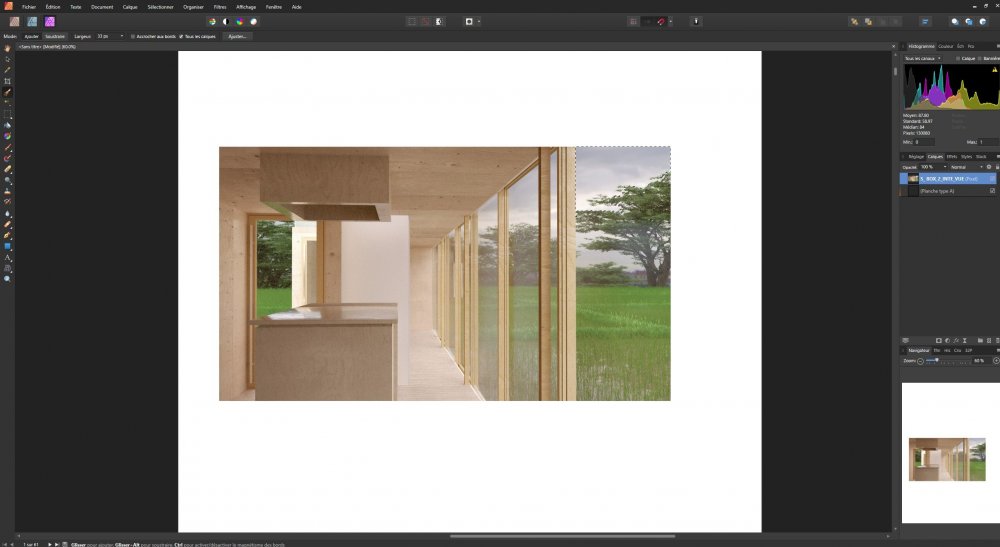Select the blue Rectangle shape tool

(x=8, y=246)
